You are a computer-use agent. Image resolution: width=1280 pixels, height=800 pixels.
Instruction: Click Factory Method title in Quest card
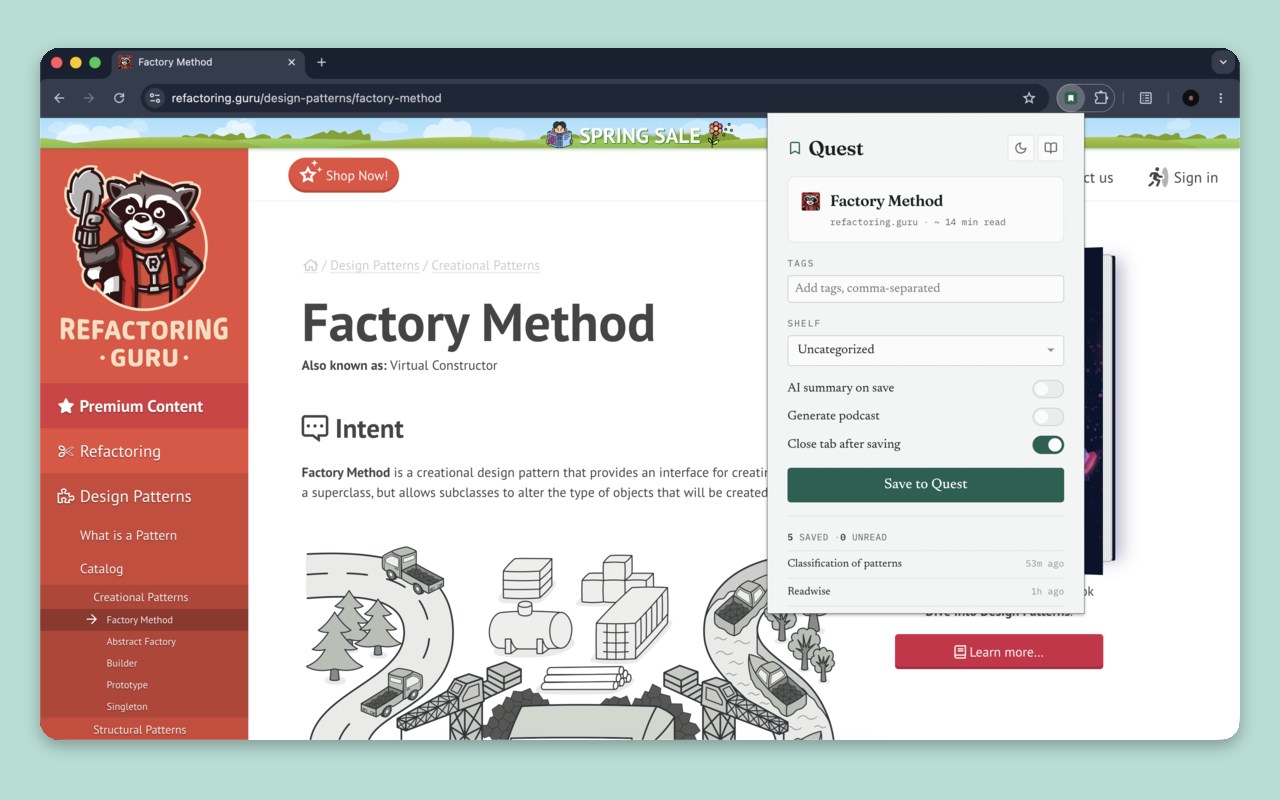click(887, 201)
